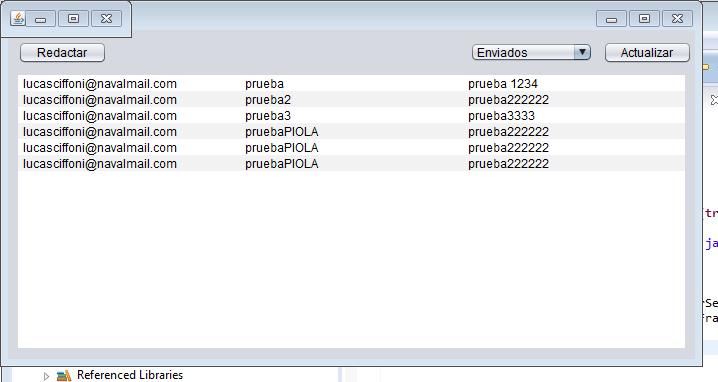The width and height of the screenshot is (718, 382).
Task: Close the mail window at top right
Action: (x=677, y=19)
